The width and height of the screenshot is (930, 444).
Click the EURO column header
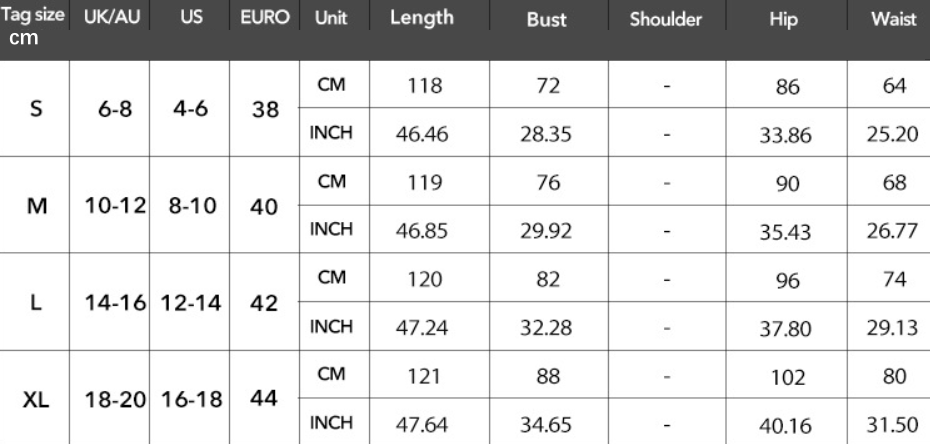pyautogui.click(x=264, y=18)
